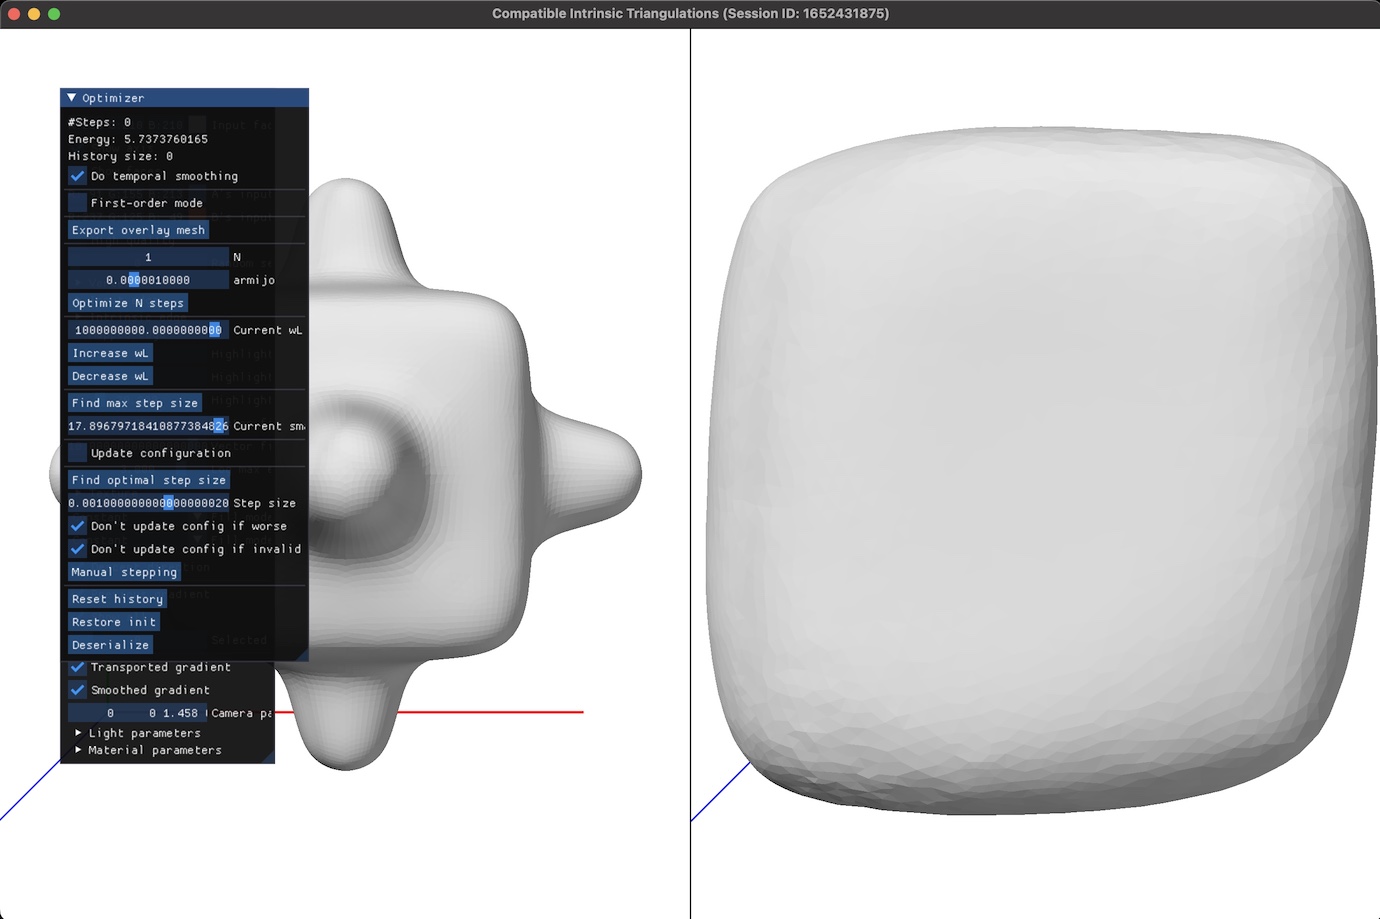The height and width of the screenshot is (919, 1380).
Task: Click the Current wL value field
Action: [148, 330]
